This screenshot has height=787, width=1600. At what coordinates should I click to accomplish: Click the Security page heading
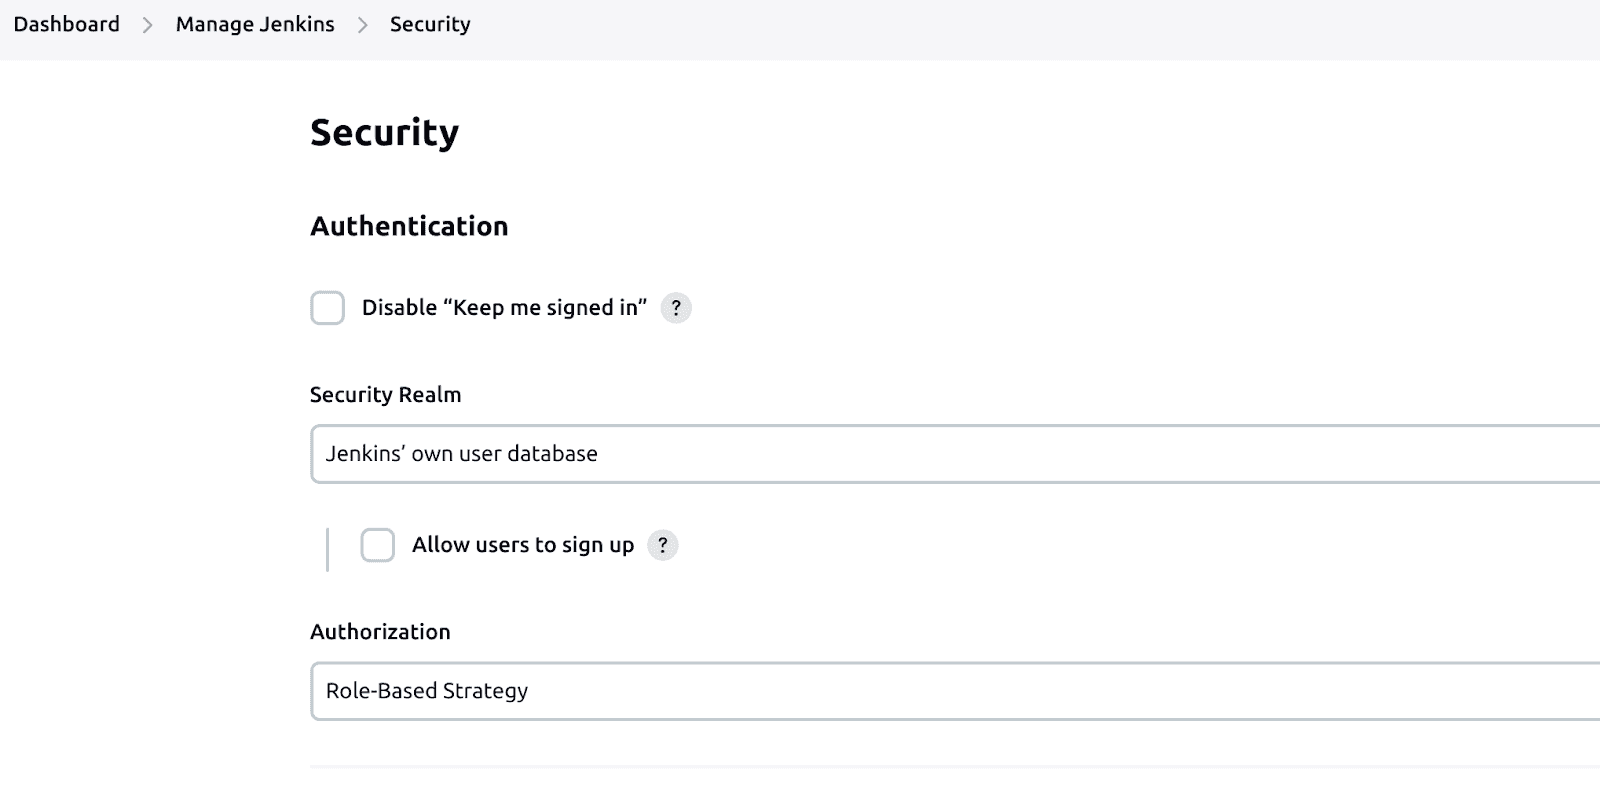(x=384, y=131)
